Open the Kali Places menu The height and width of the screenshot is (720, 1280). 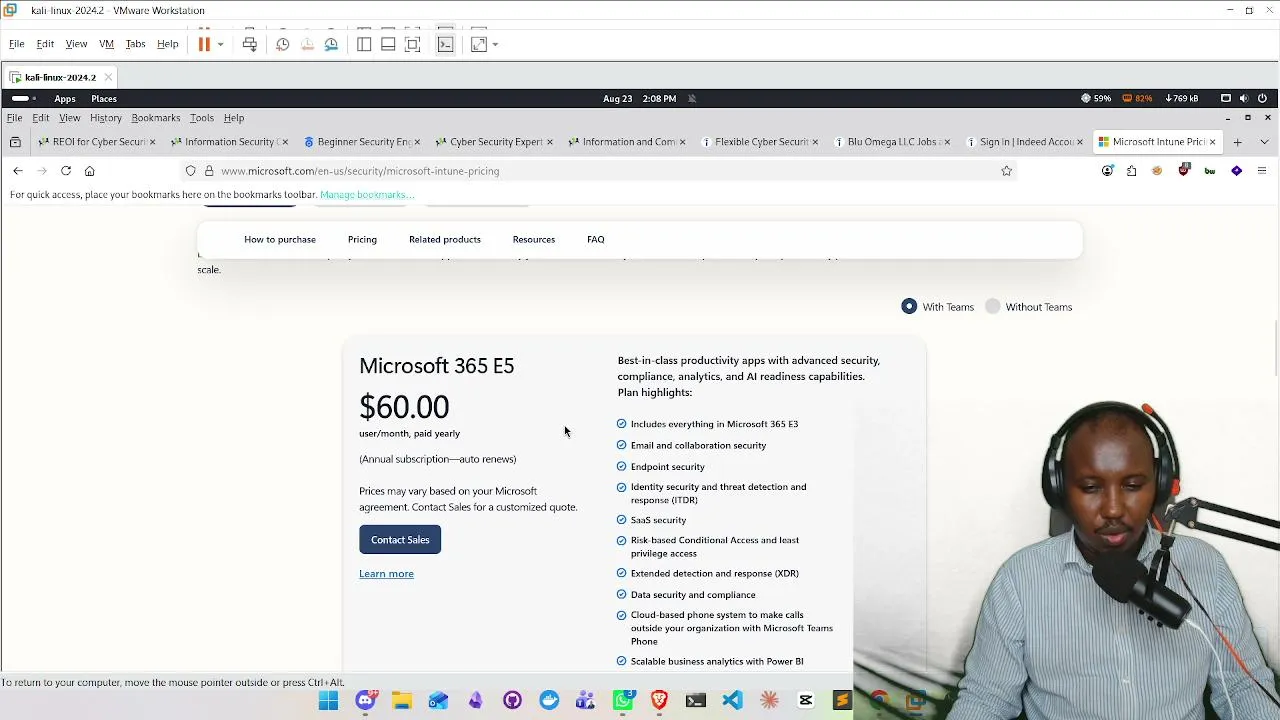pos(104,98)
